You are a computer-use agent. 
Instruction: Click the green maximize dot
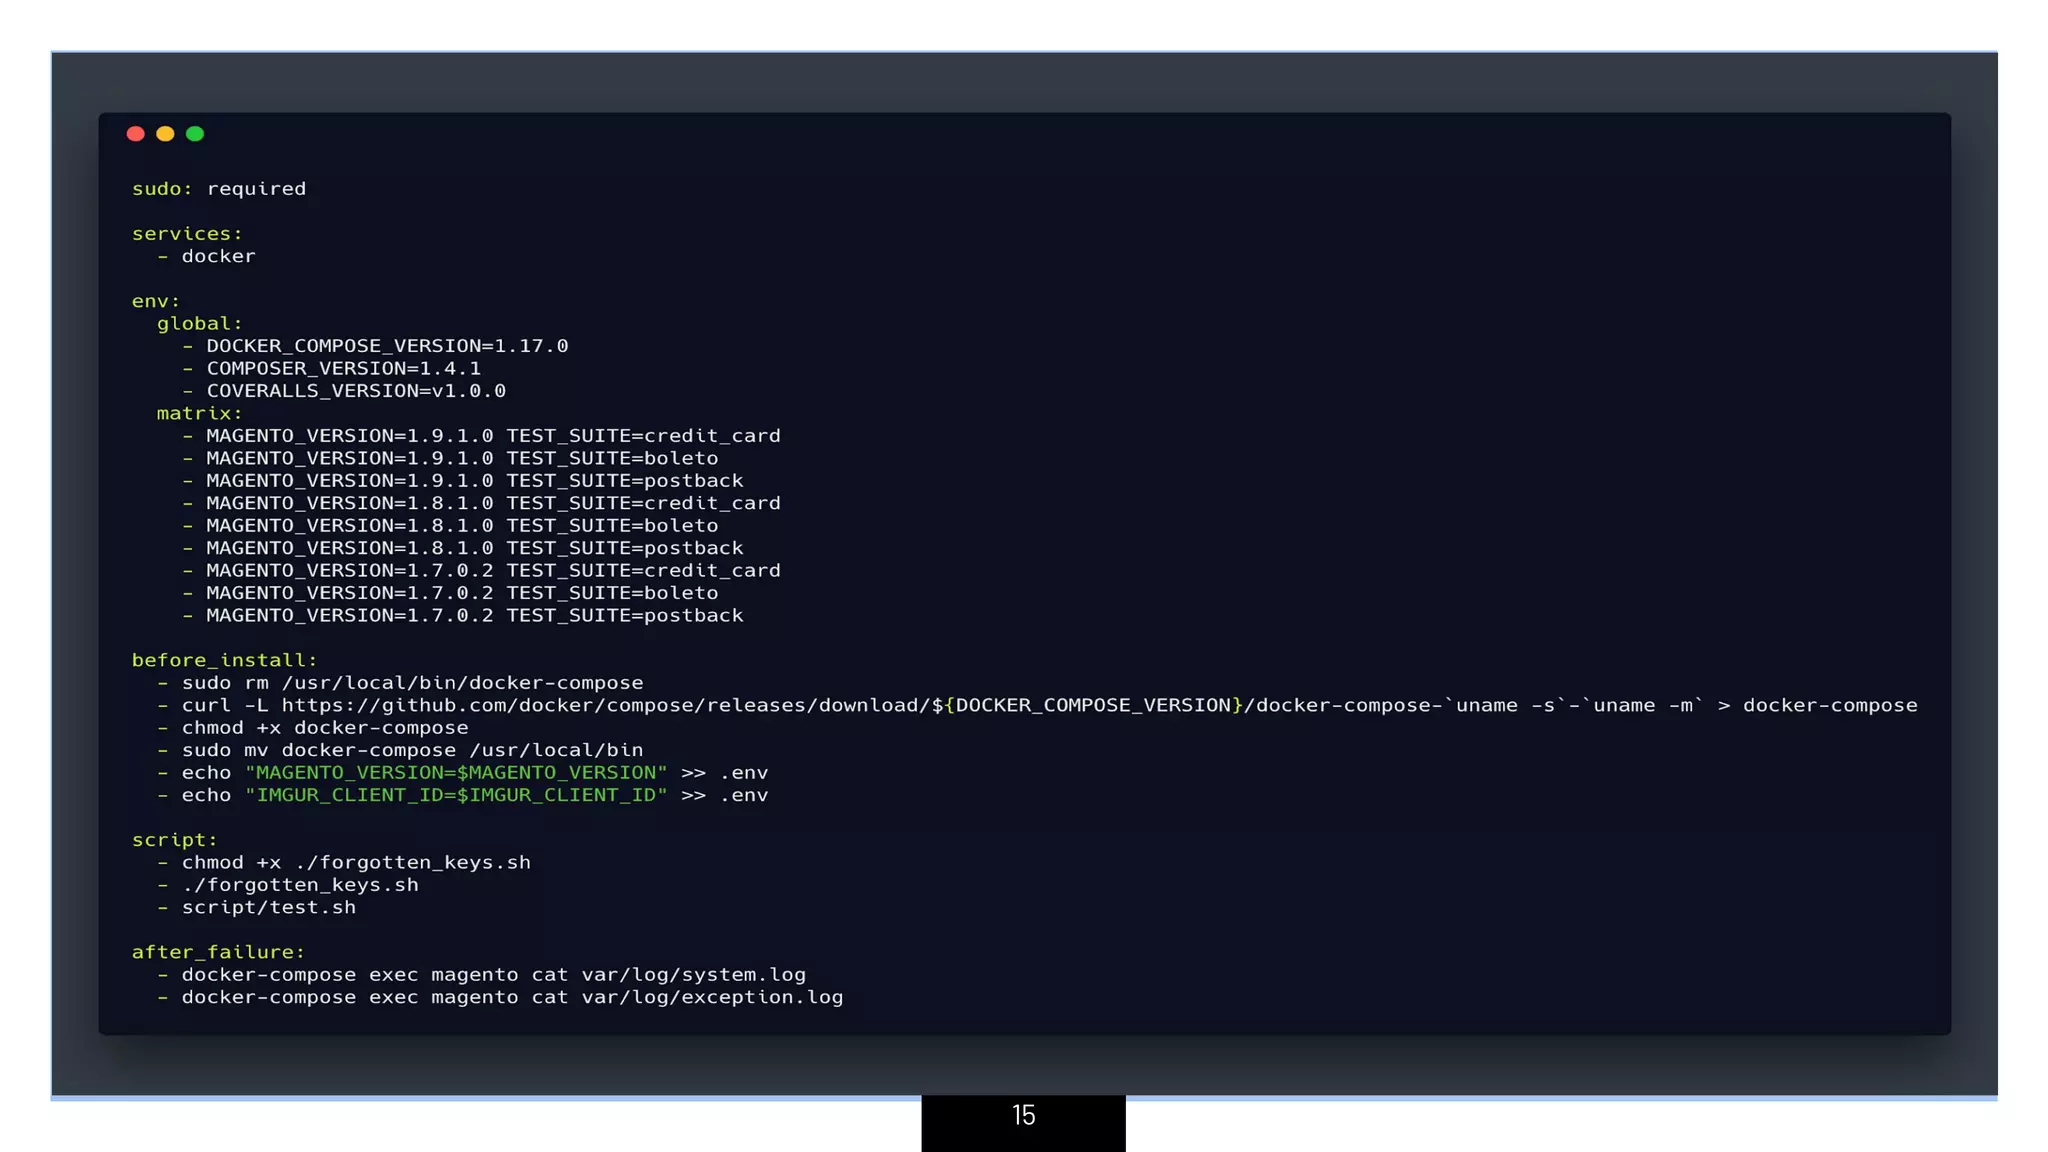point(195,134)
